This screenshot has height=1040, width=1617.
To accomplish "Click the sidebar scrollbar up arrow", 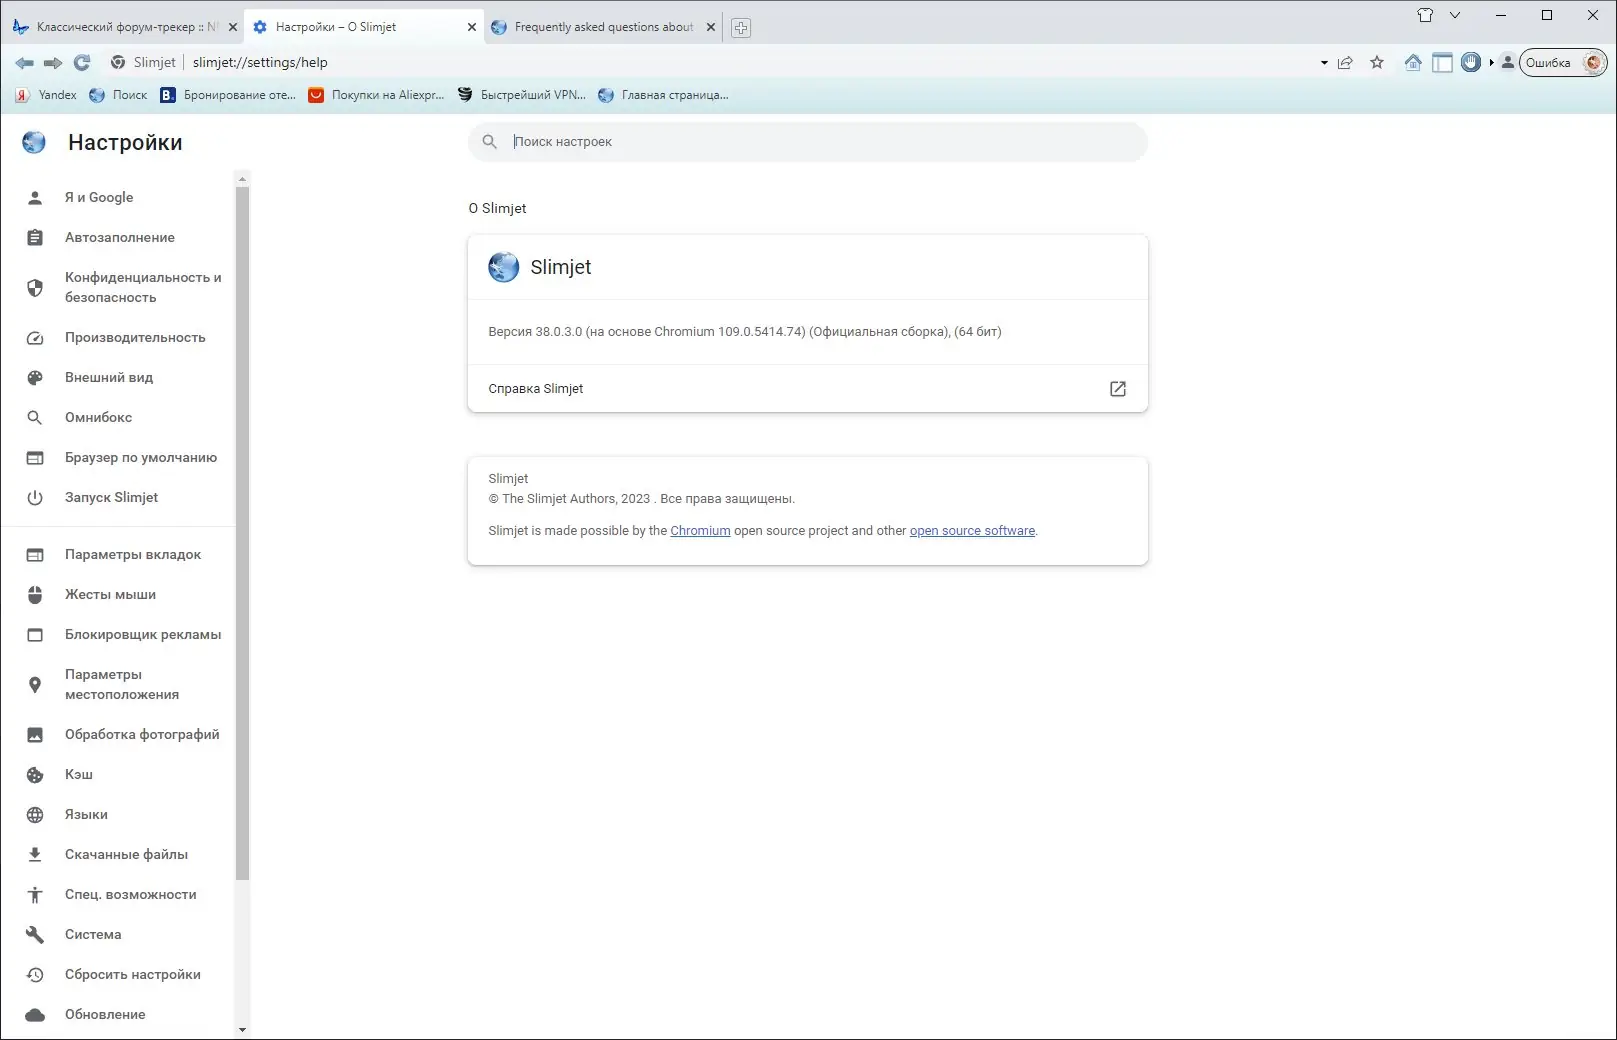I will [x=242, y=179].
